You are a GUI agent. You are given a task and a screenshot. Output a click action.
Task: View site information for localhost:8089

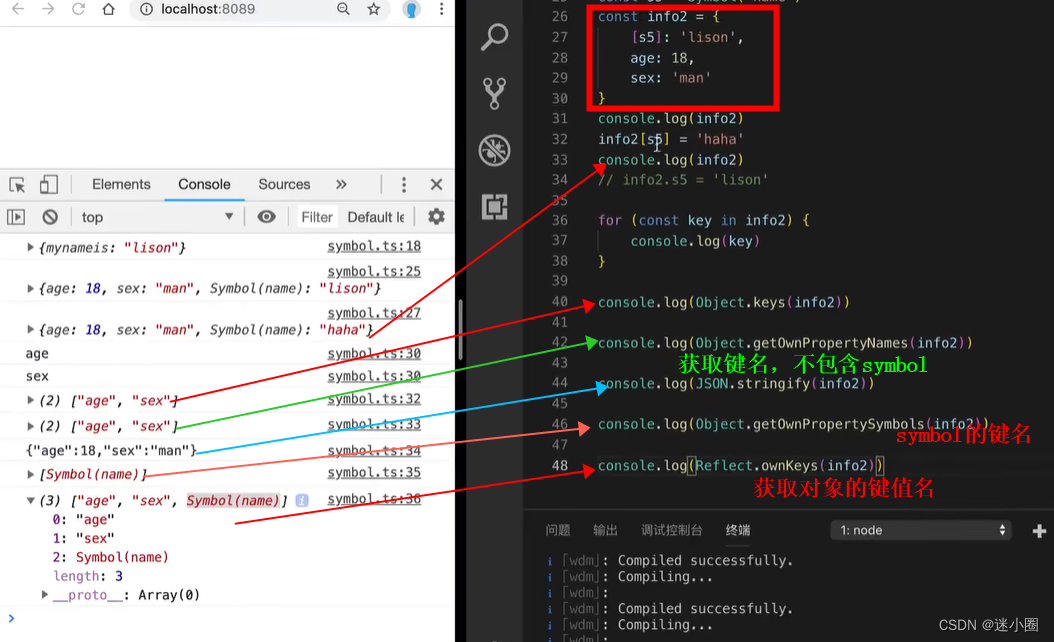pos(146,9)
